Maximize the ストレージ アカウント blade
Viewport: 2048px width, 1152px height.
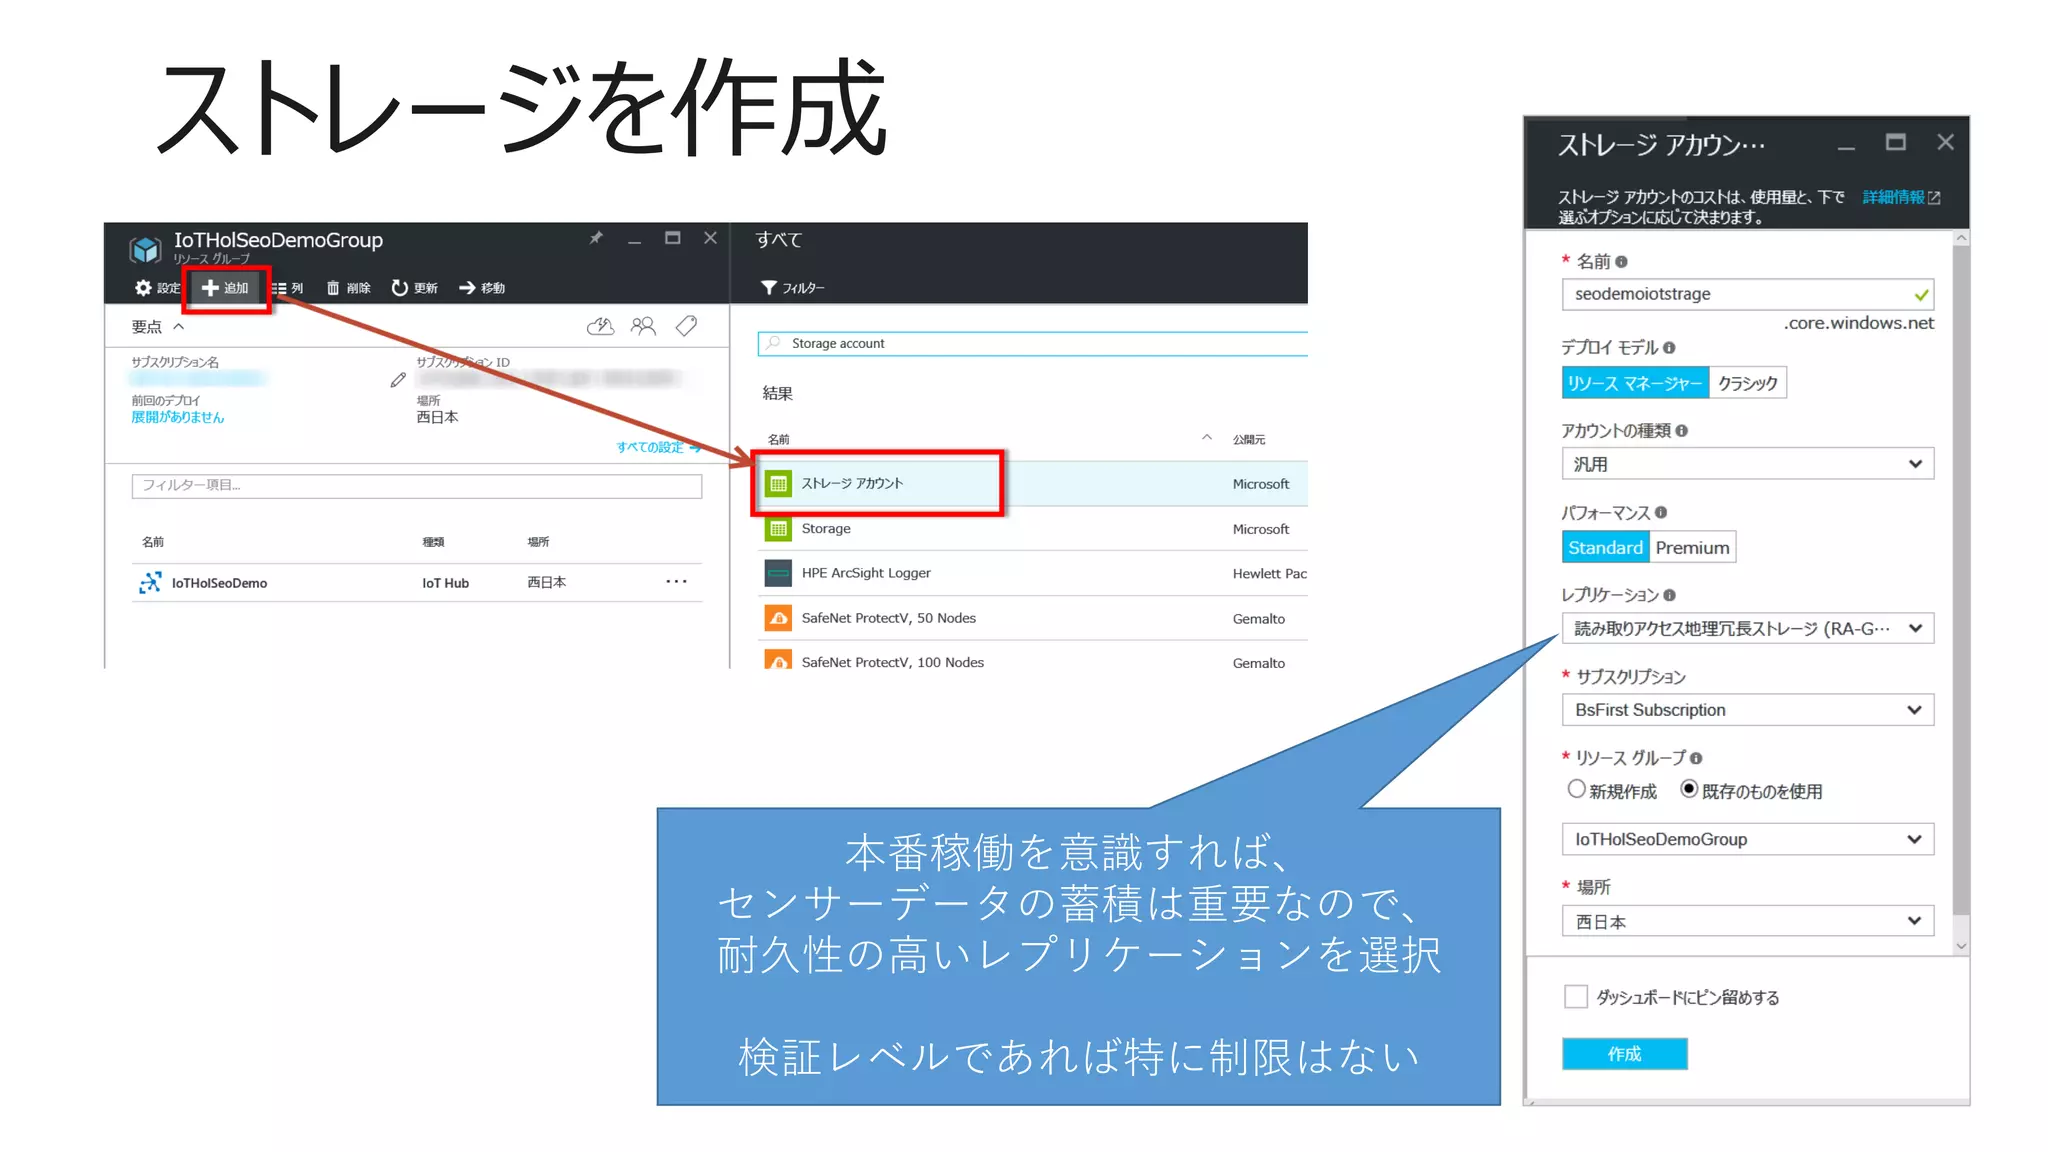[x=1895, y=142]
